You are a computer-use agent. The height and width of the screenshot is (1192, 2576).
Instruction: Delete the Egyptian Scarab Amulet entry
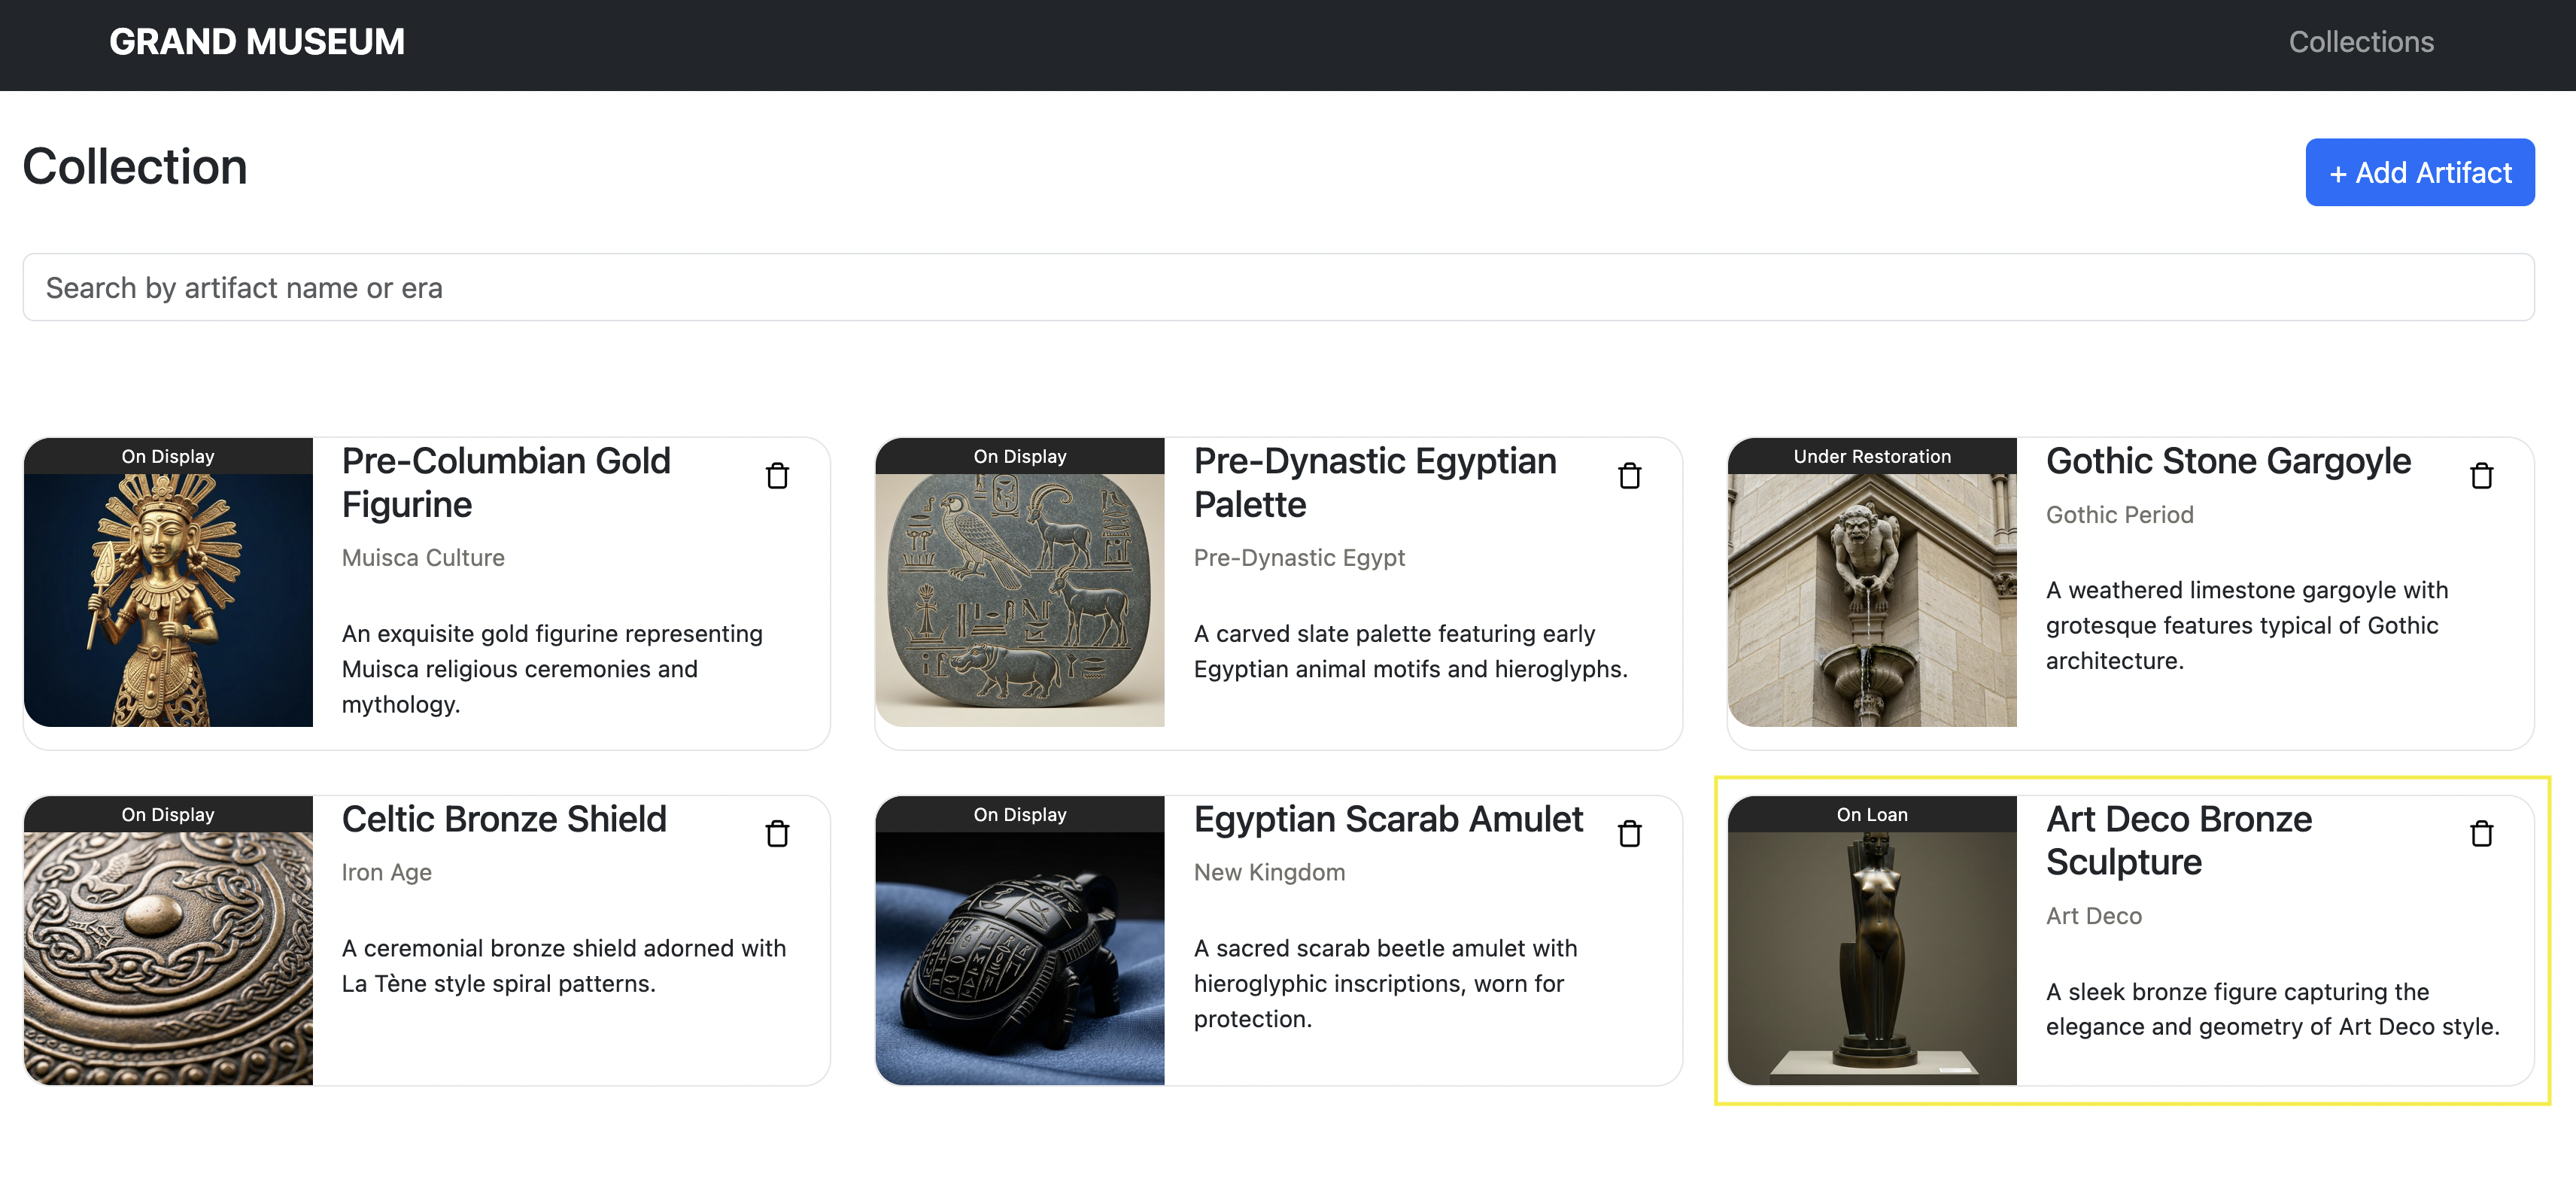coord(1629,834)
